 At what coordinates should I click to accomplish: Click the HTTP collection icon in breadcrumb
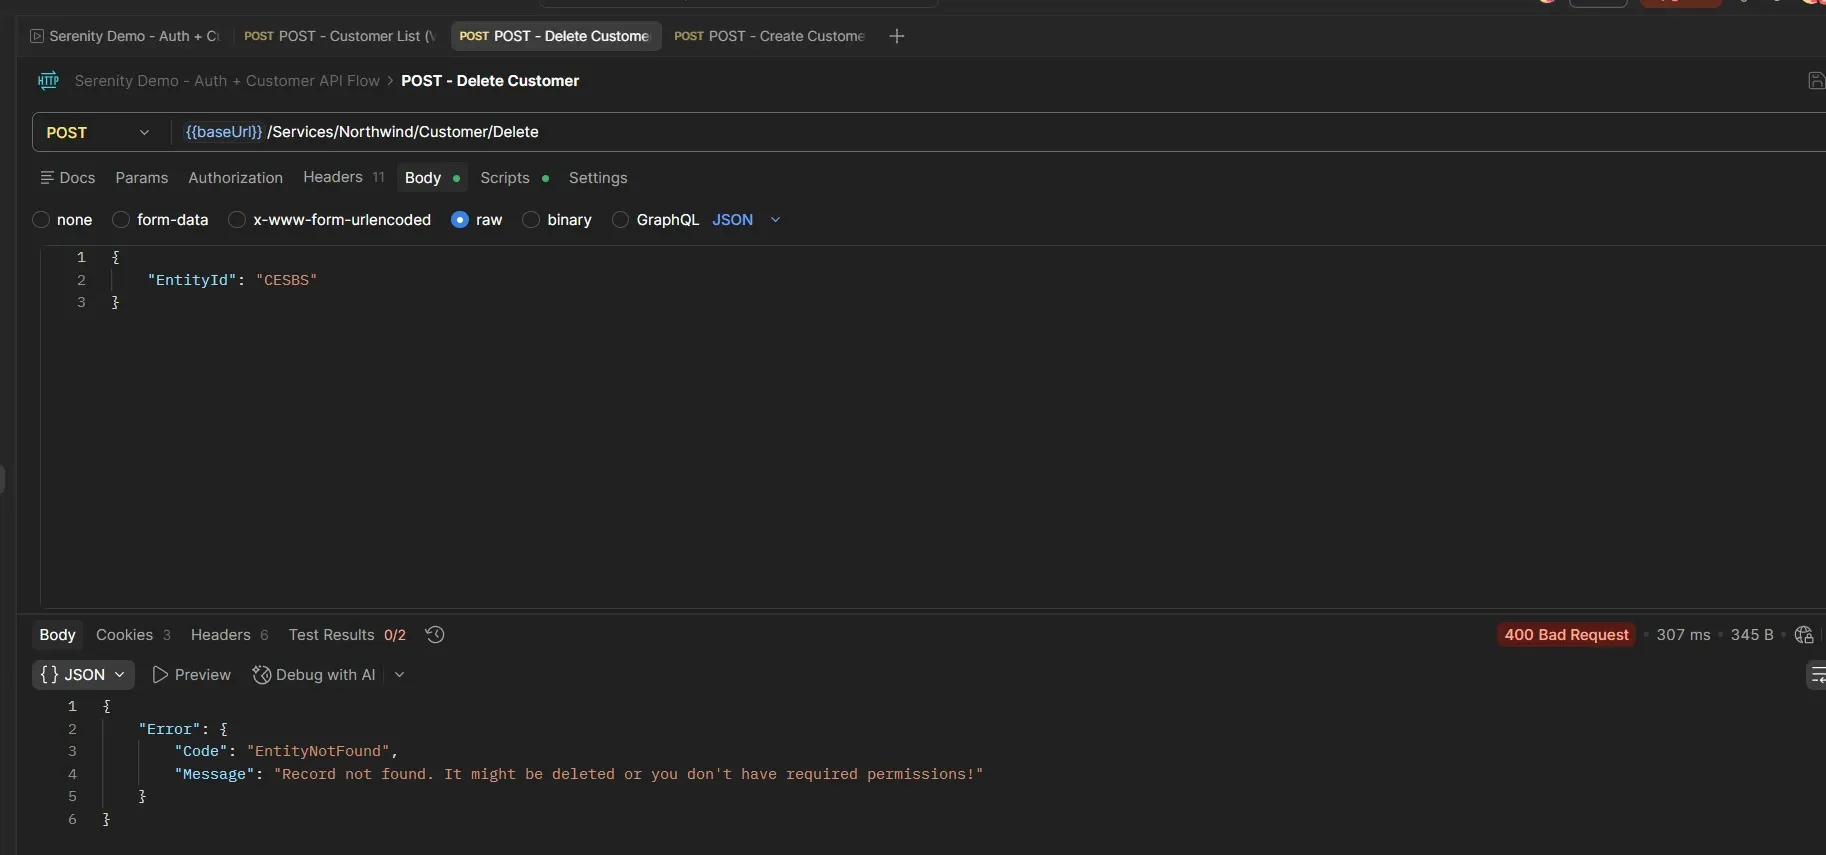pyautogui.click(x=48, y=81)
